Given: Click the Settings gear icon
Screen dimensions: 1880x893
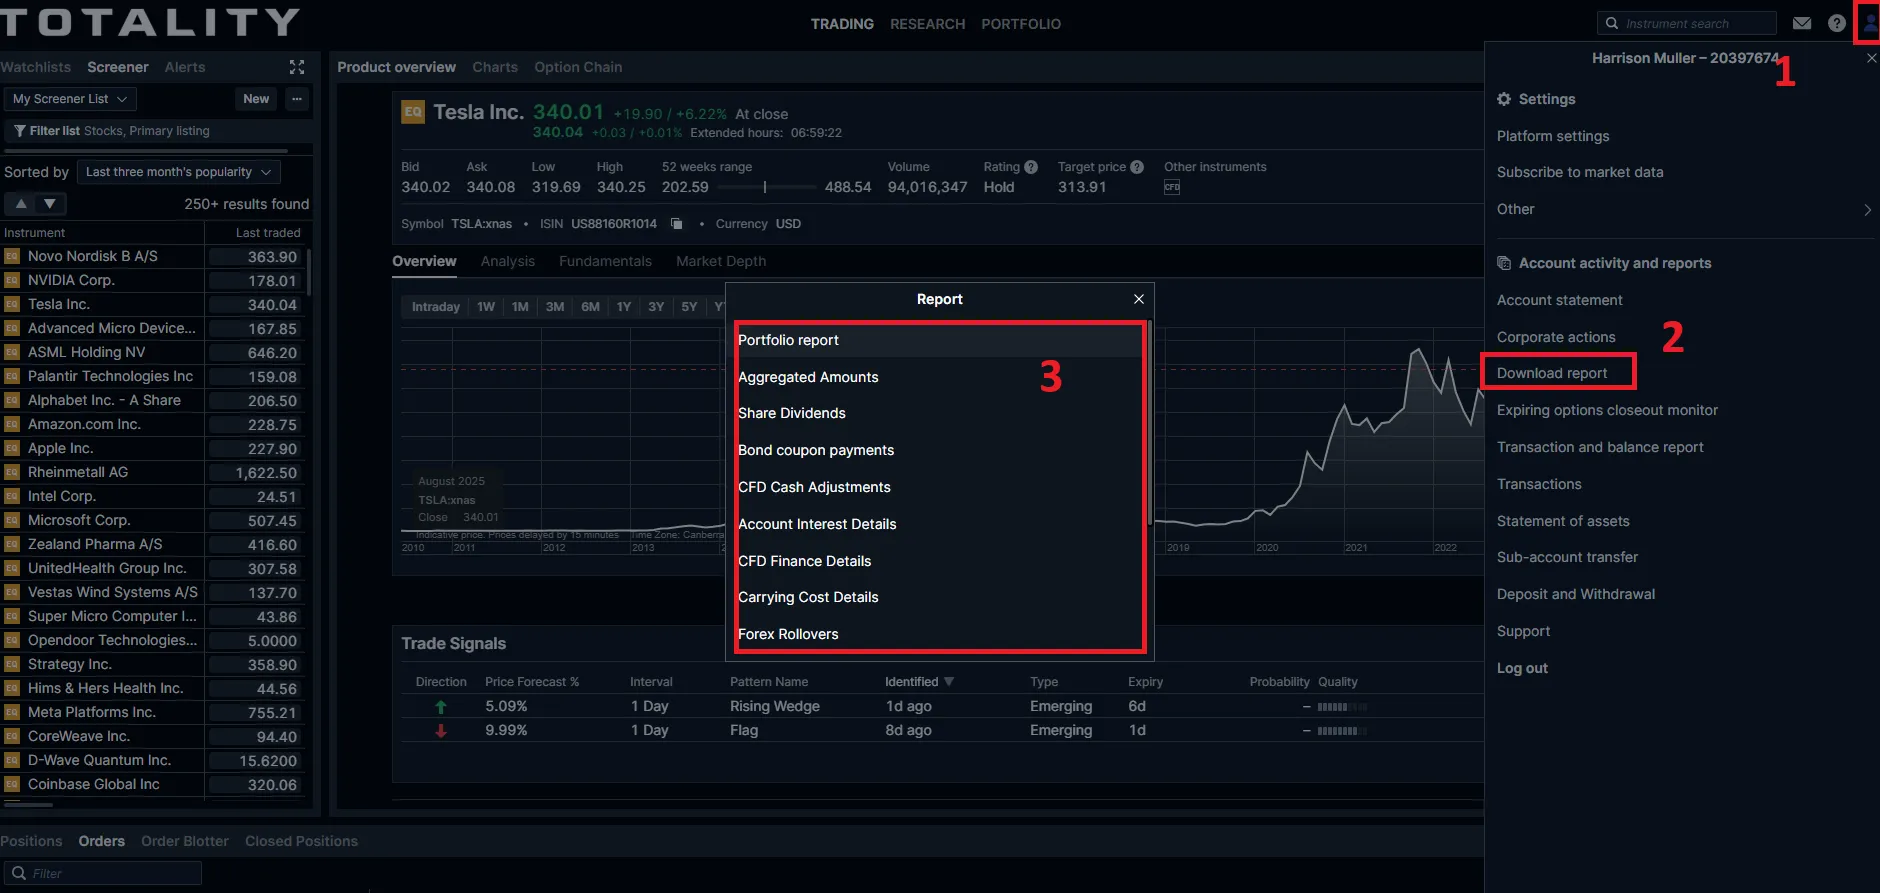Looking at the screenshot, I should (x=1504, y=99).
